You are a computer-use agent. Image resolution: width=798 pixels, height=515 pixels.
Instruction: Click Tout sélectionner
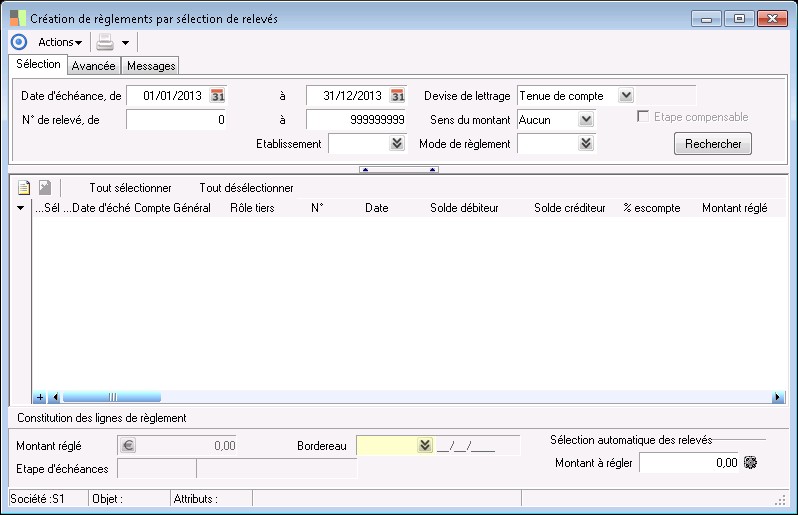(130, 188)
